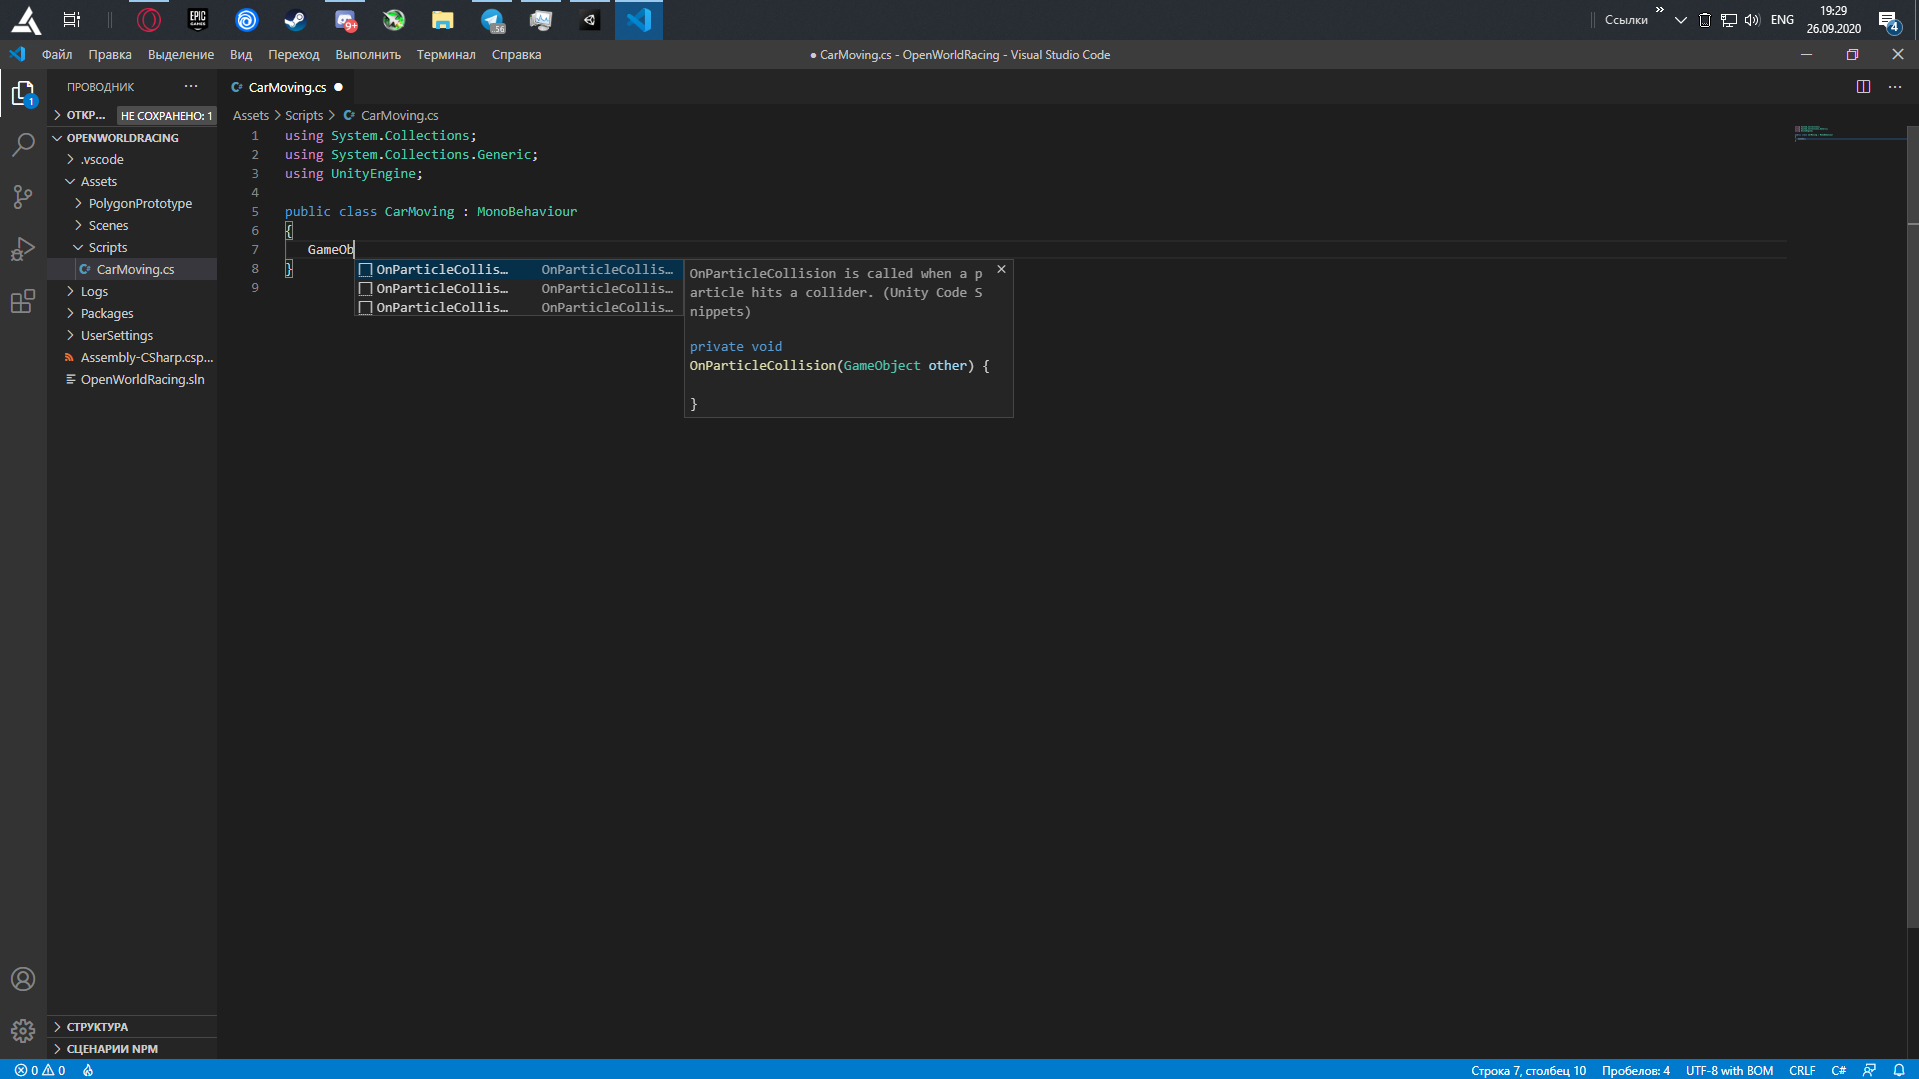
Task: Open File Explorer from the taskbar
Action: tap(442, 20)
